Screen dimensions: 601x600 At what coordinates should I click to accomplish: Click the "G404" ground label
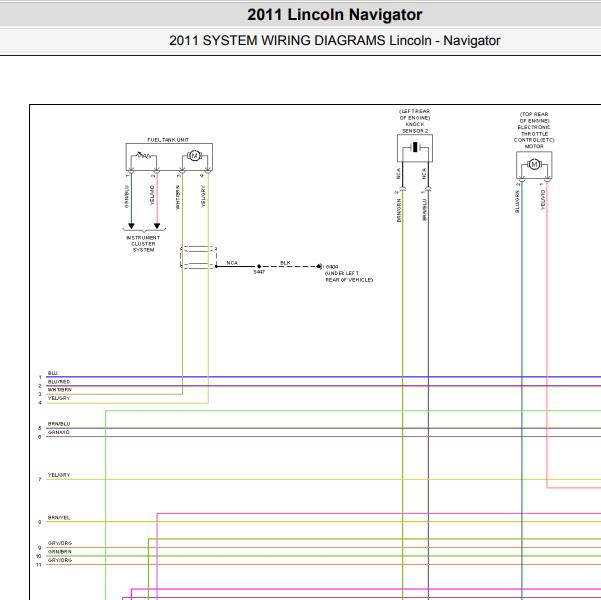pyautogui.click(x=332, y=267)
